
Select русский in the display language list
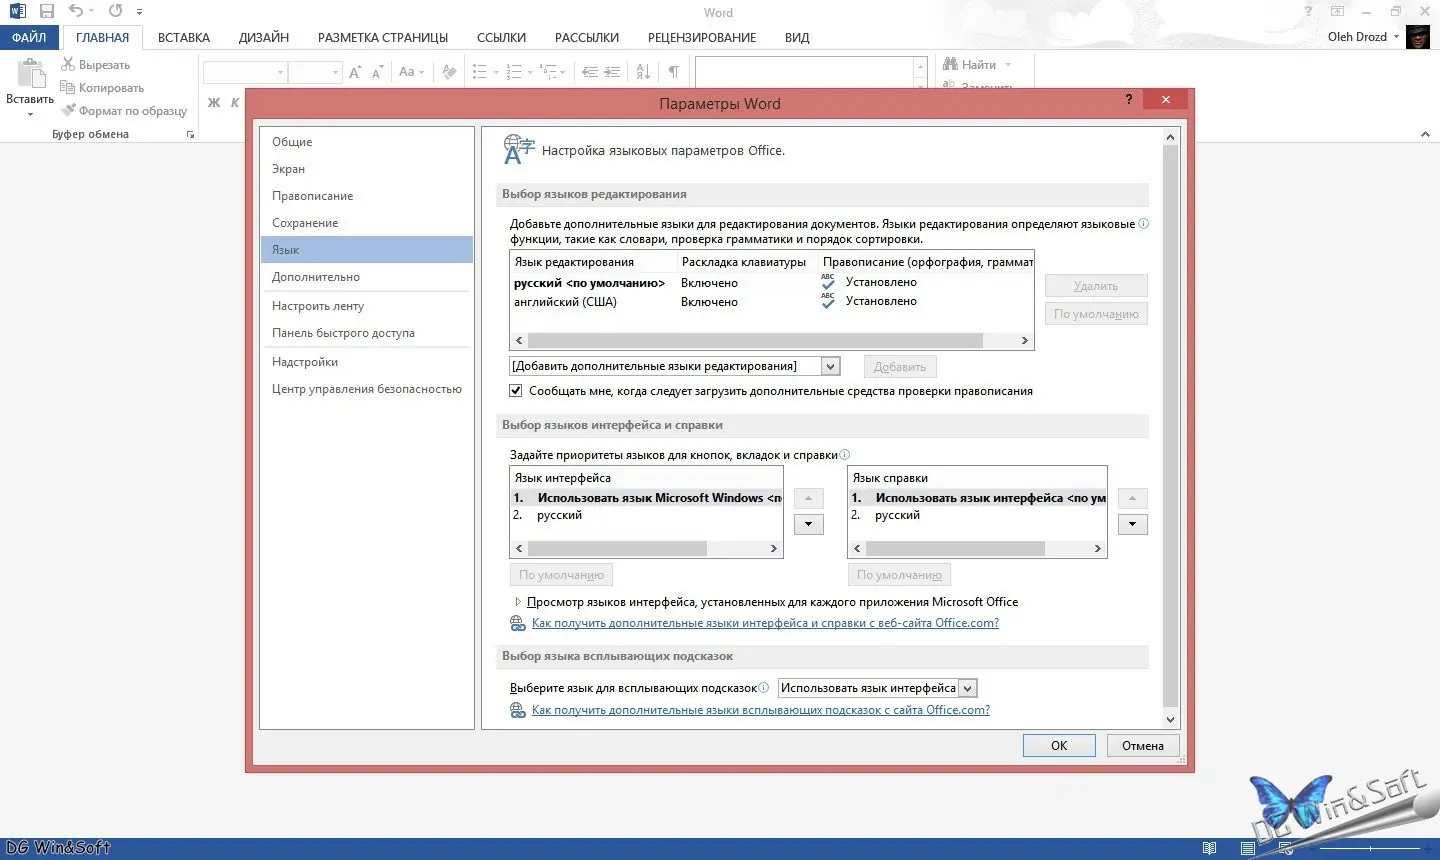point(646,515)
